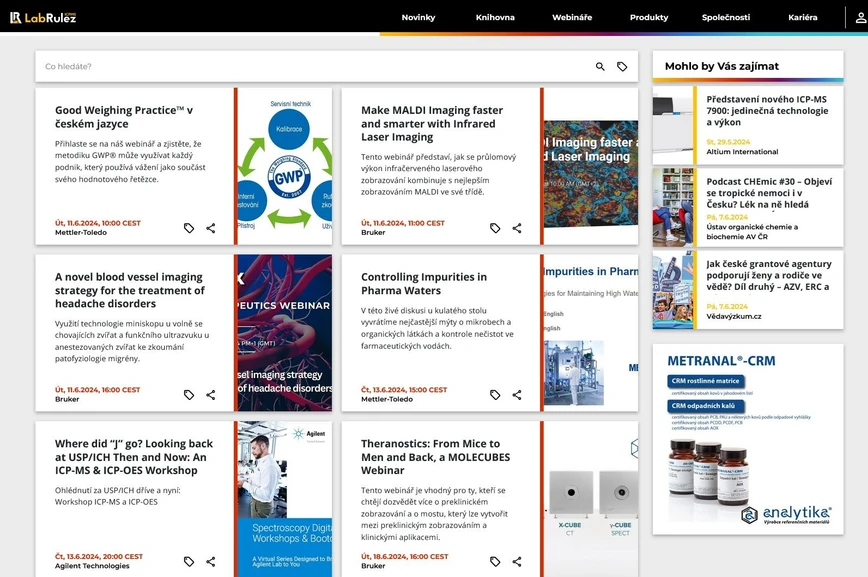Share the blood vessel imaging webinar
868x577 pixels.
(211, 395)
